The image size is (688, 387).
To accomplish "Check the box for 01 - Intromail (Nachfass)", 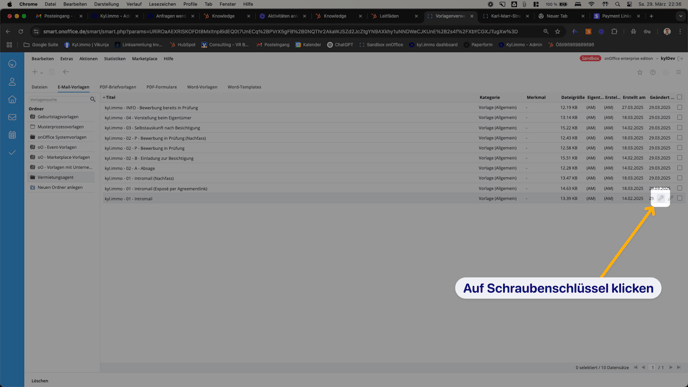I will coord(680,178).
